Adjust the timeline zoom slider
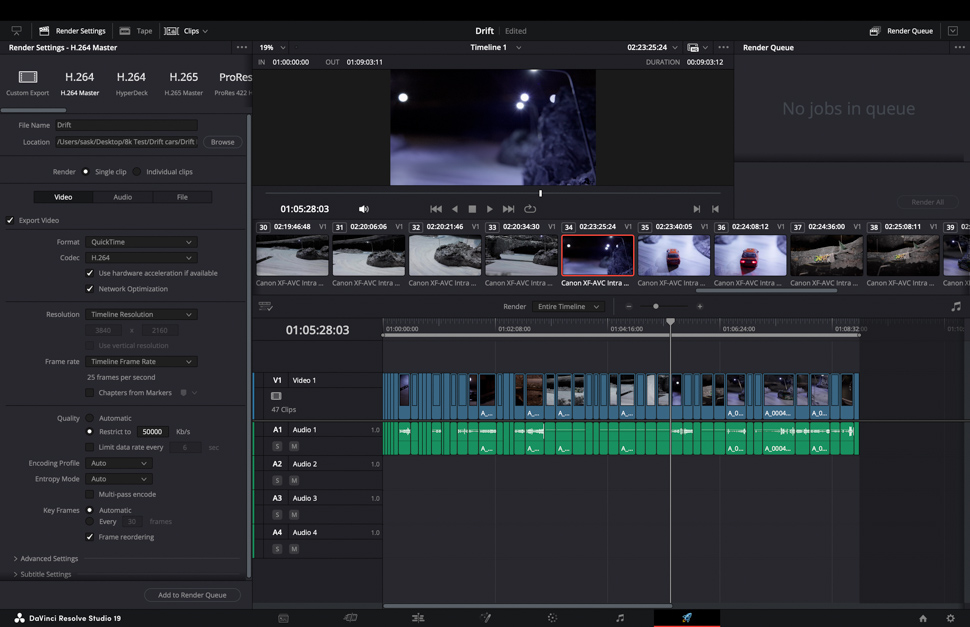 coord(656,307)
